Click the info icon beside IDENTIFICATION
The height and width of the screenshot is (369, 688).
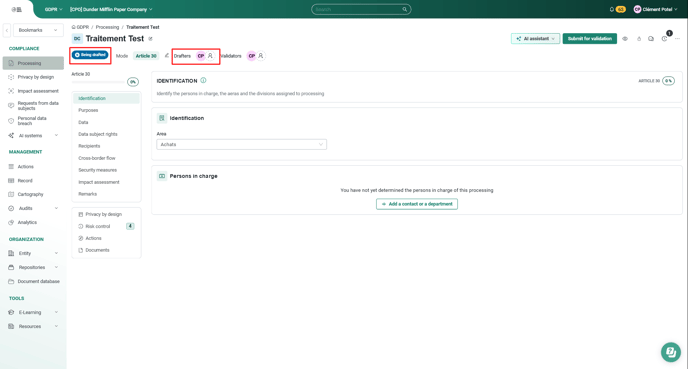203,81
